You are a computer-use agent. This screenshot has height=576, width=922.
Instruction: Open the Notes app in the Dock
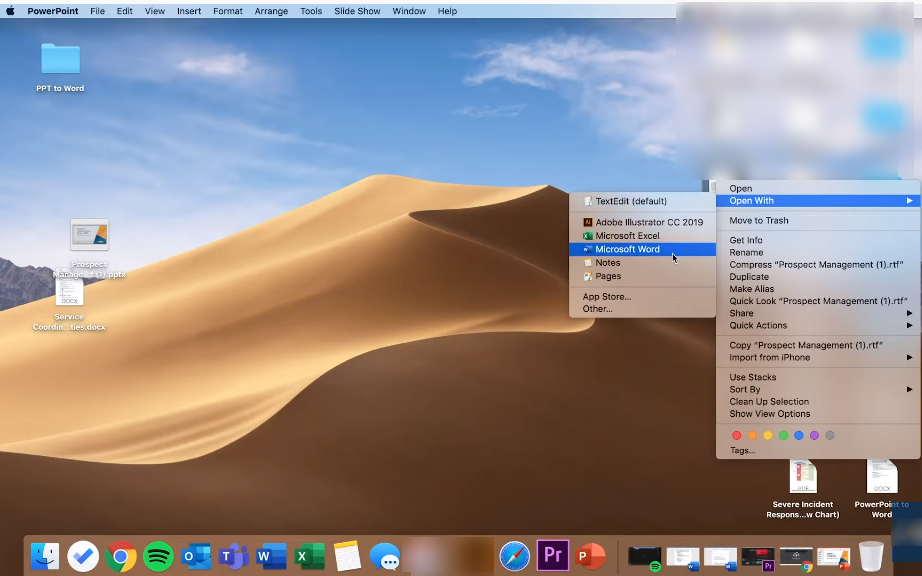347,555
